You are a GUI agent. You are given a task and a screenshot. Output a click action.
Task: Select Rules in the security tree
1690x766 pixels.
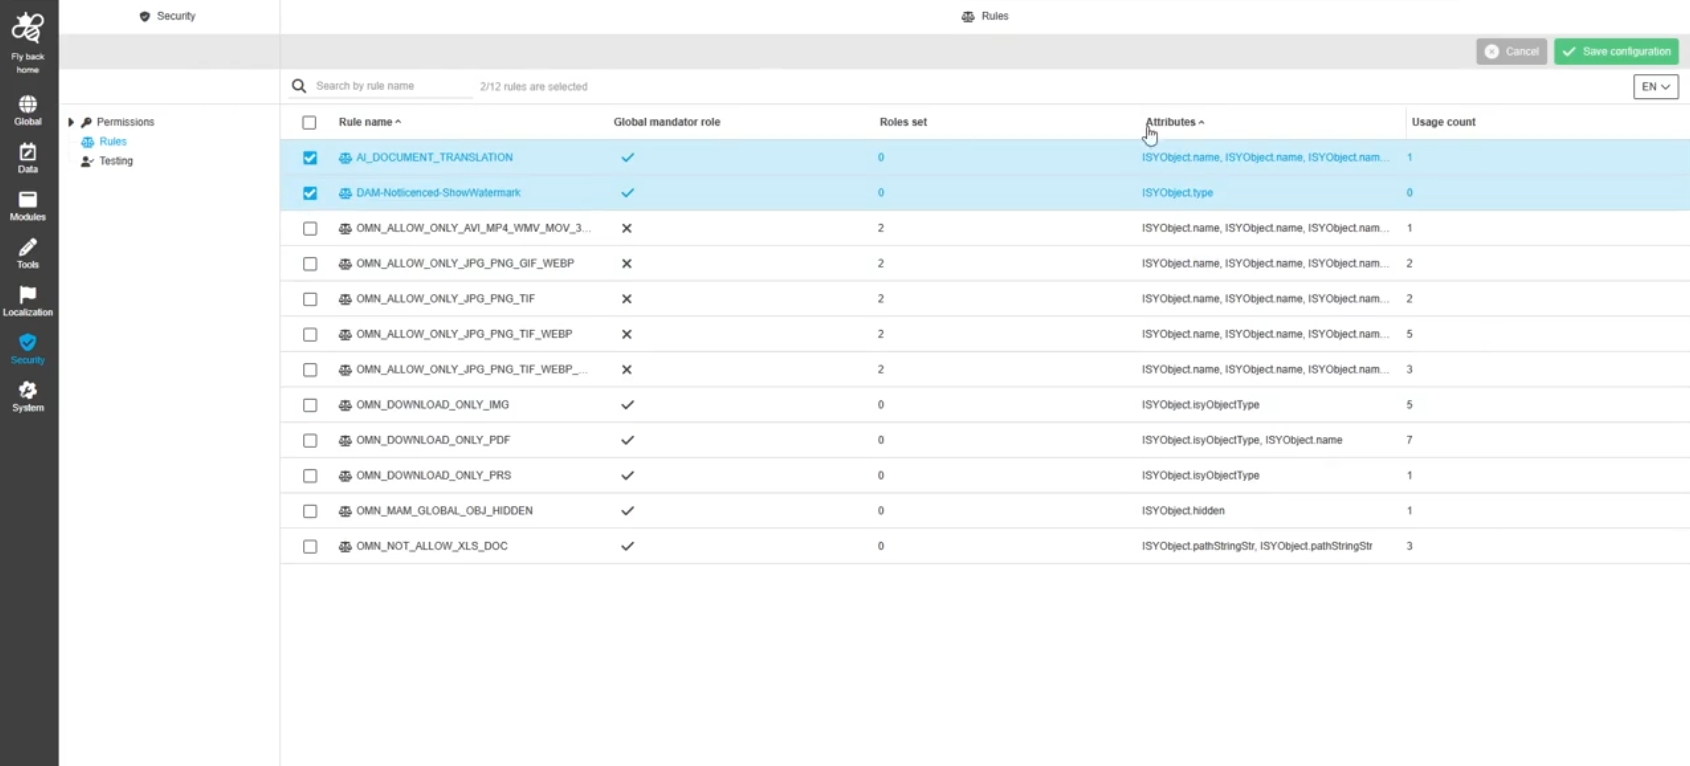[113, 142]
